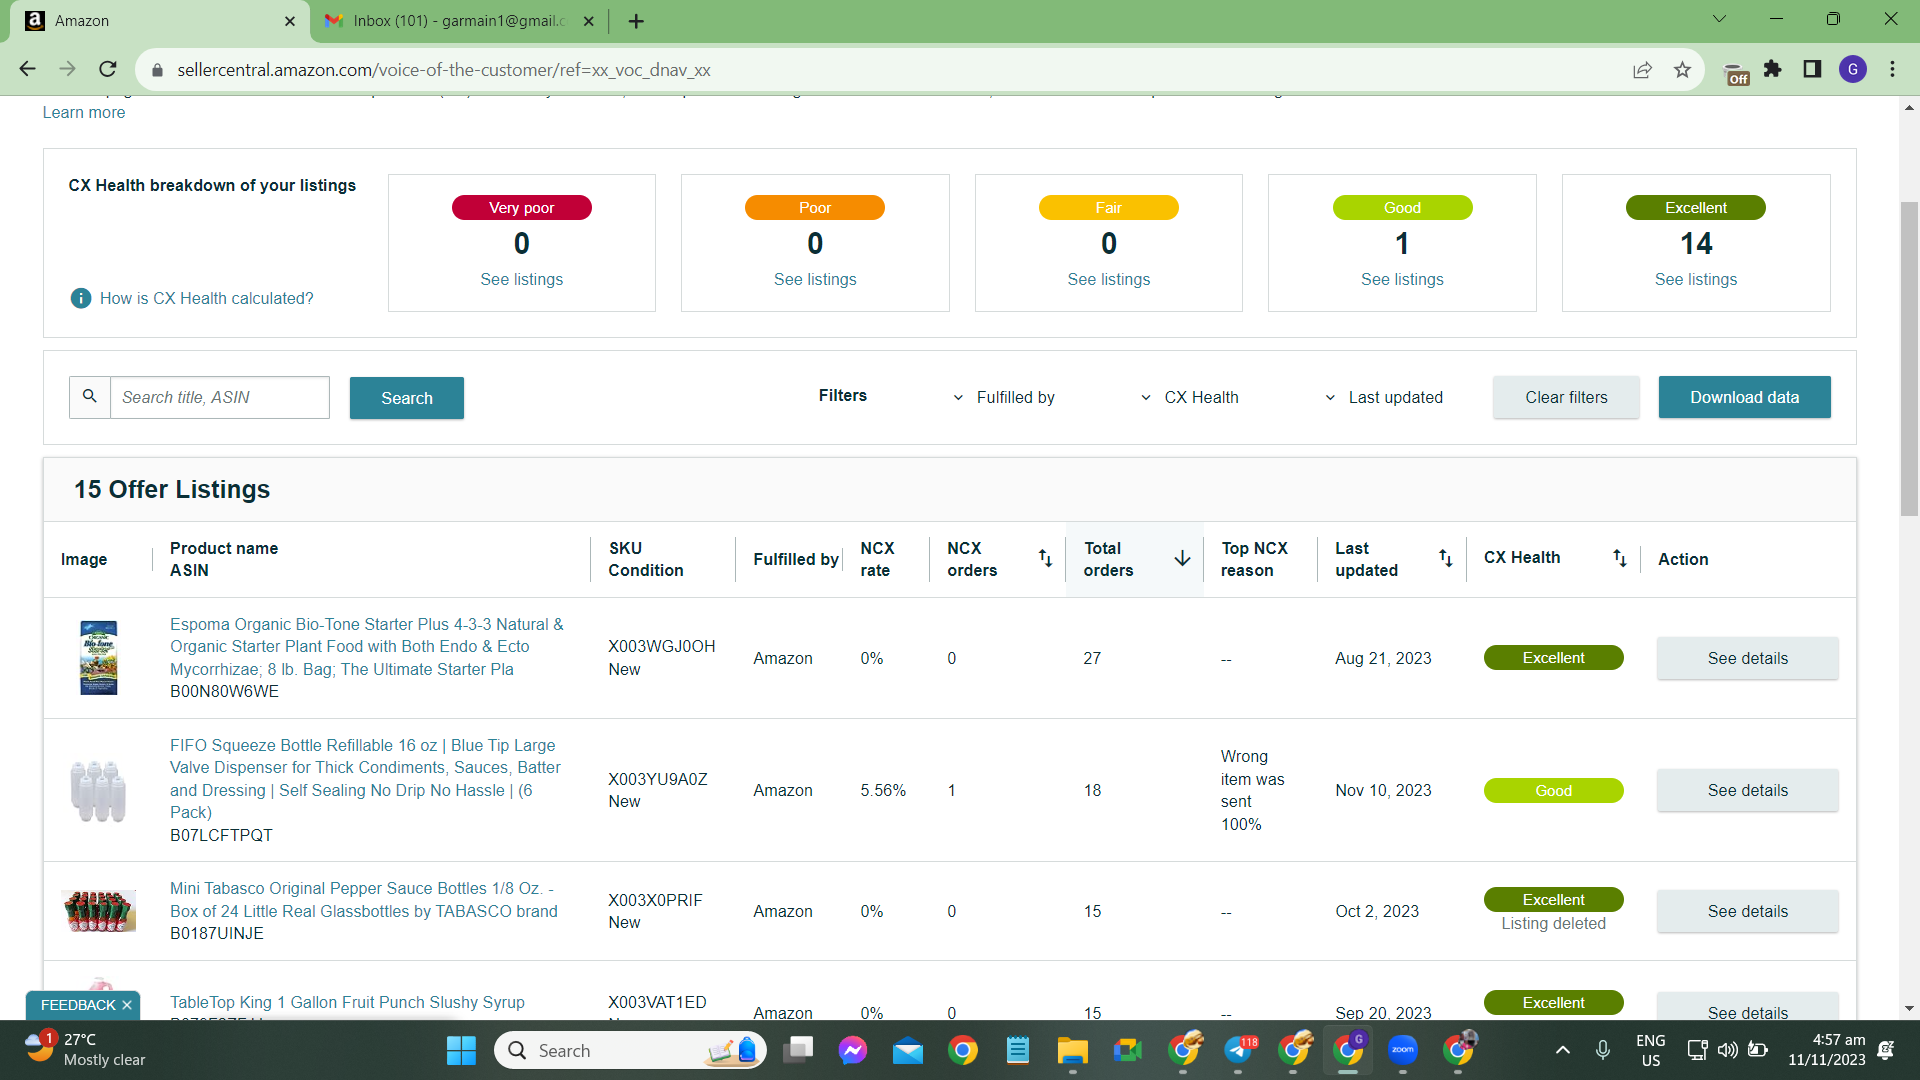Focus the Search title, ASIN field
The image size is (1920, 1080).
click(219, 397)
